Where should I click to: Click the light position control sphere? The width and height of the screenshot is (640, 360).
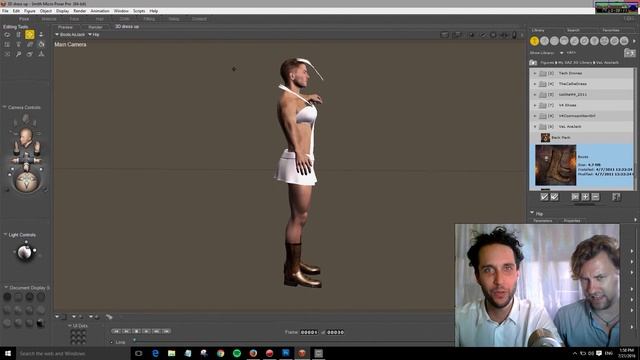[x=25, y=253]
